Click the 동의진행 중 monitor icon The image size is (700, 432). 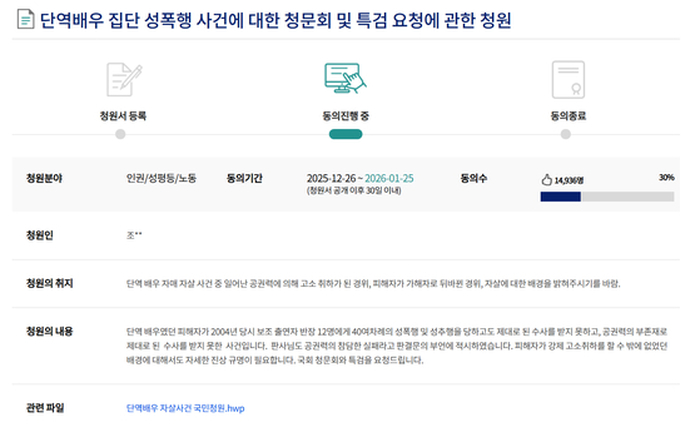click(x=345, y=78)
